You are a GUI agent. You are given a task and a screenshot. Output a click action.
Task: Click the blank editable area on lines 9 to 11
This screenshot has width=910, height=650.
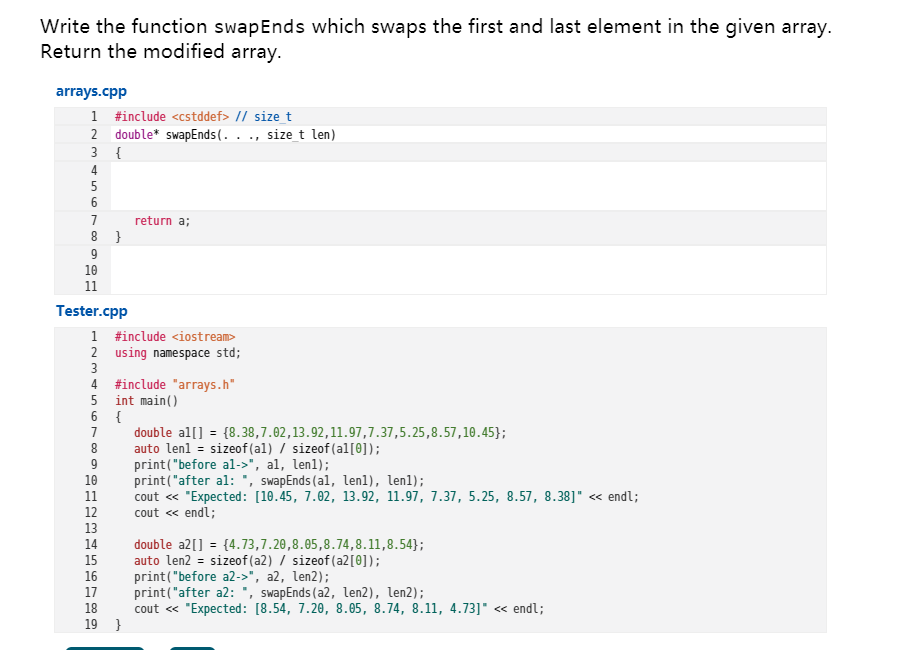coord(468,270)
